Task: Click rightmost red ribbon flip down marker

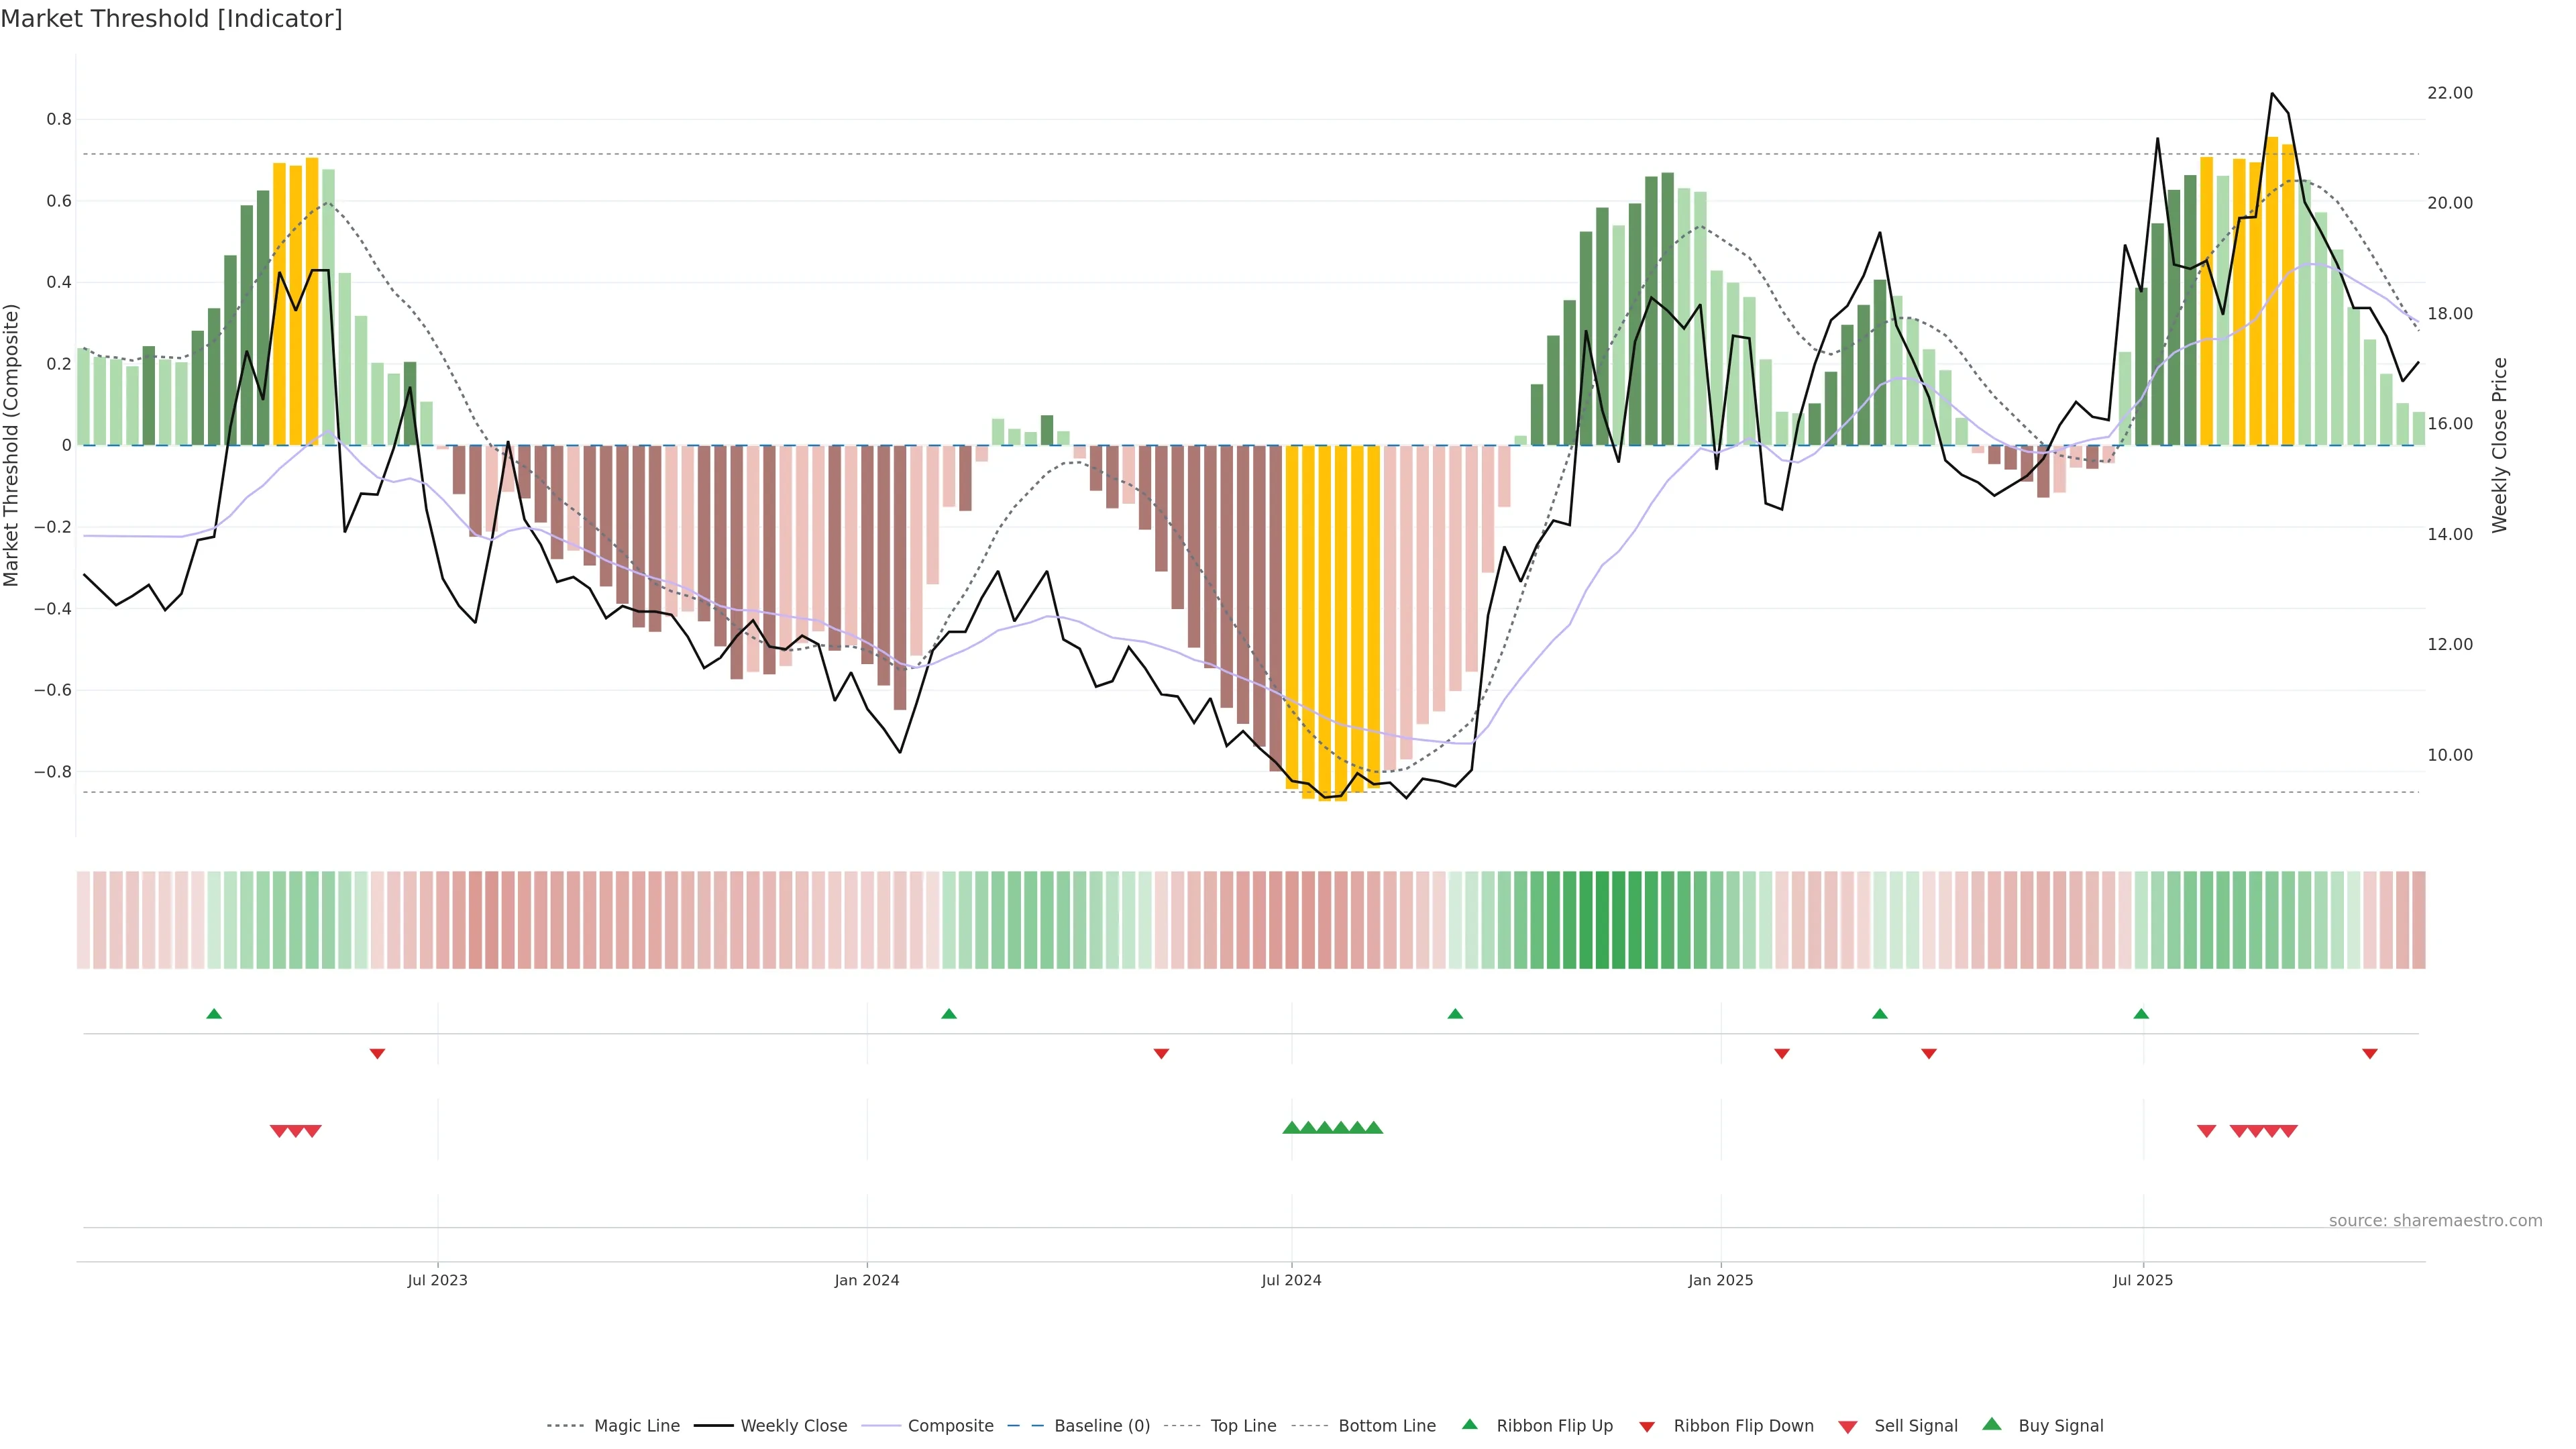Action: point(2370,1053)
